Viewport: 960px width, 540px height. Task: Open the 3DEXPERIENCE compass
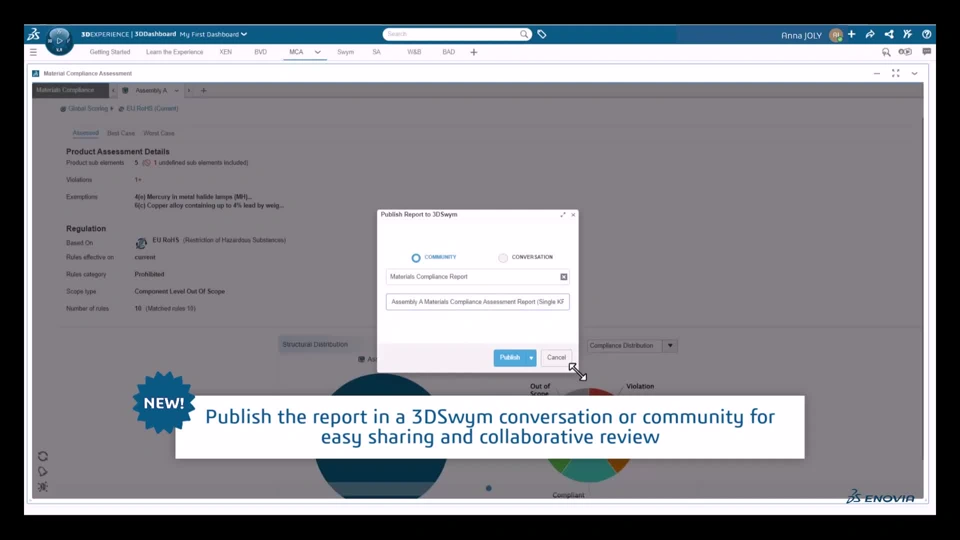point(59,41)
